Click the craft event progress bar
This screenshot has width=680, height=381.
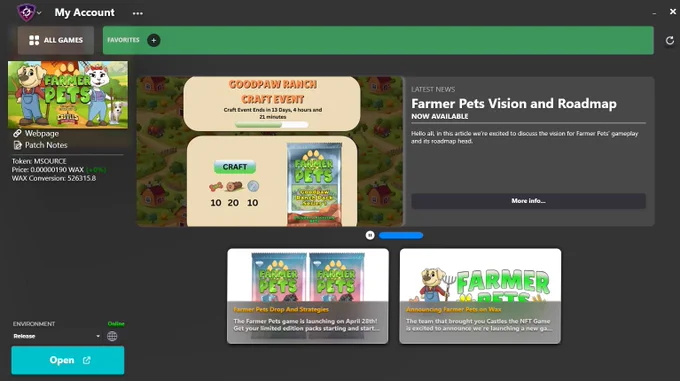tap(271, 125)
